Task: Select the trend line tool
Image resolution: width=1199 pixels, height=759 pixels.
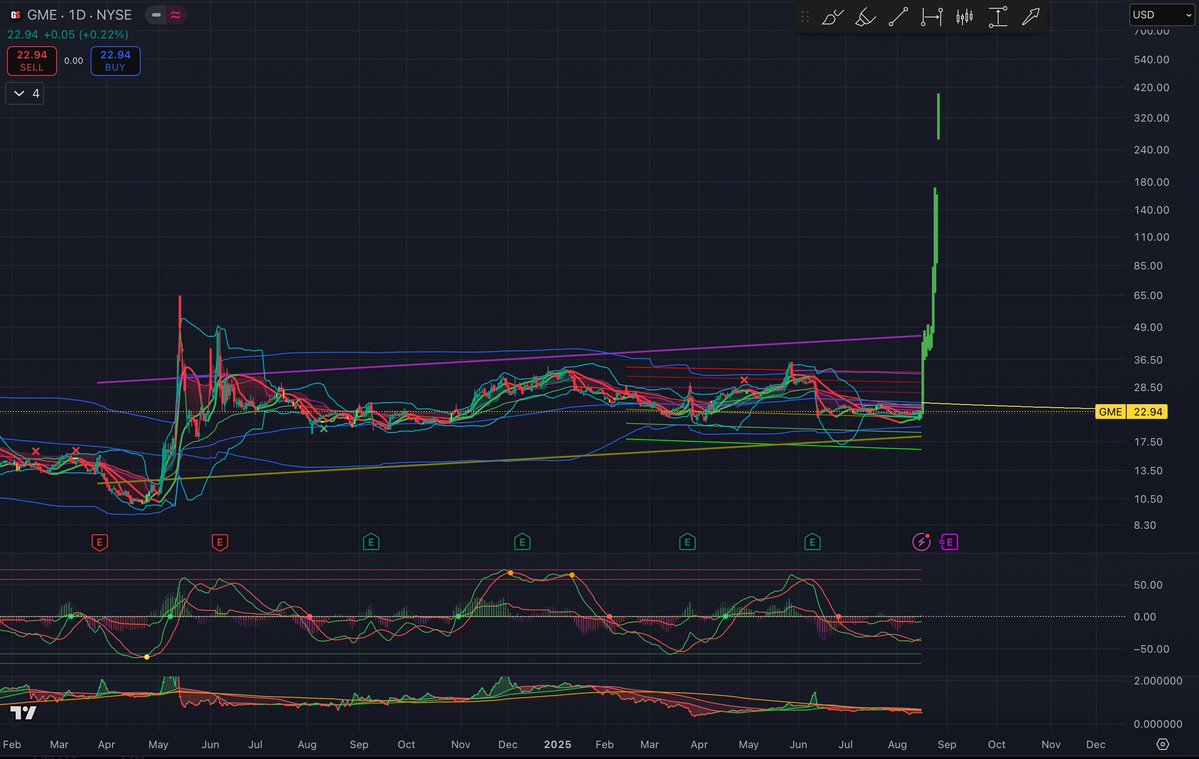Action: 898,17
